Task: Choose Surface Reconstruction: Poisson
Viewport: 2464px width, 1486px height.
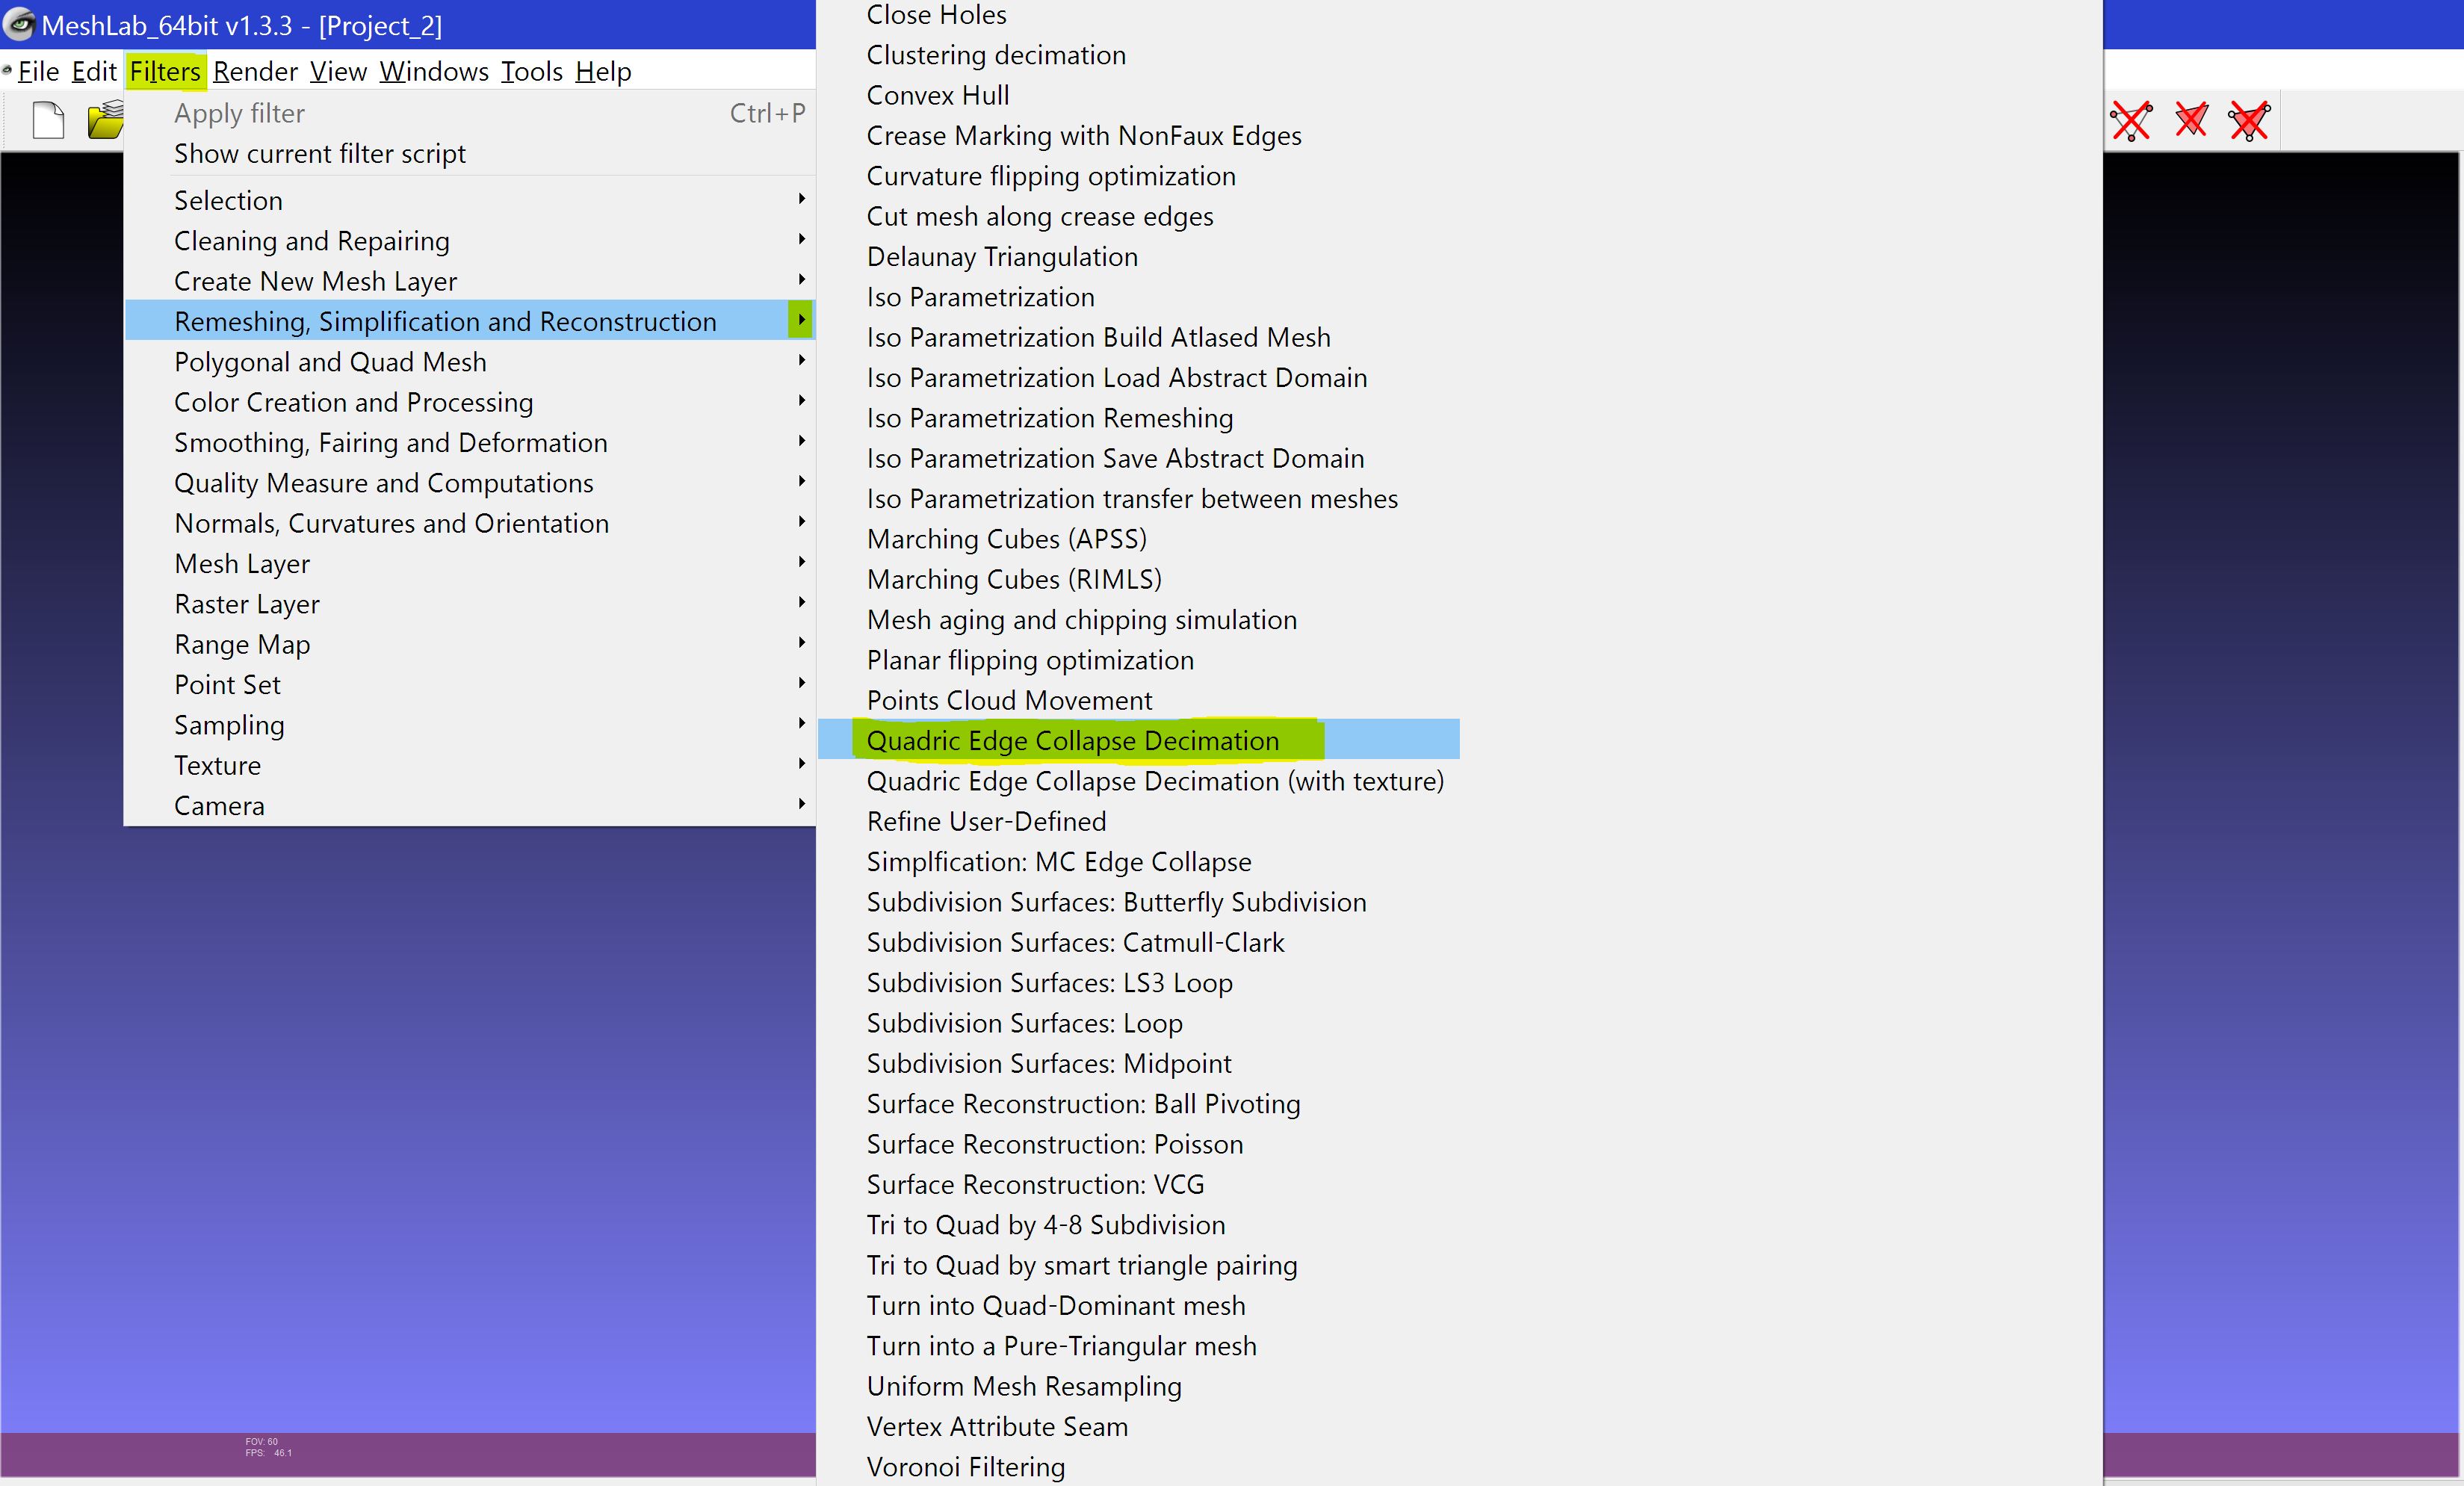Action: (1054, 1144)
